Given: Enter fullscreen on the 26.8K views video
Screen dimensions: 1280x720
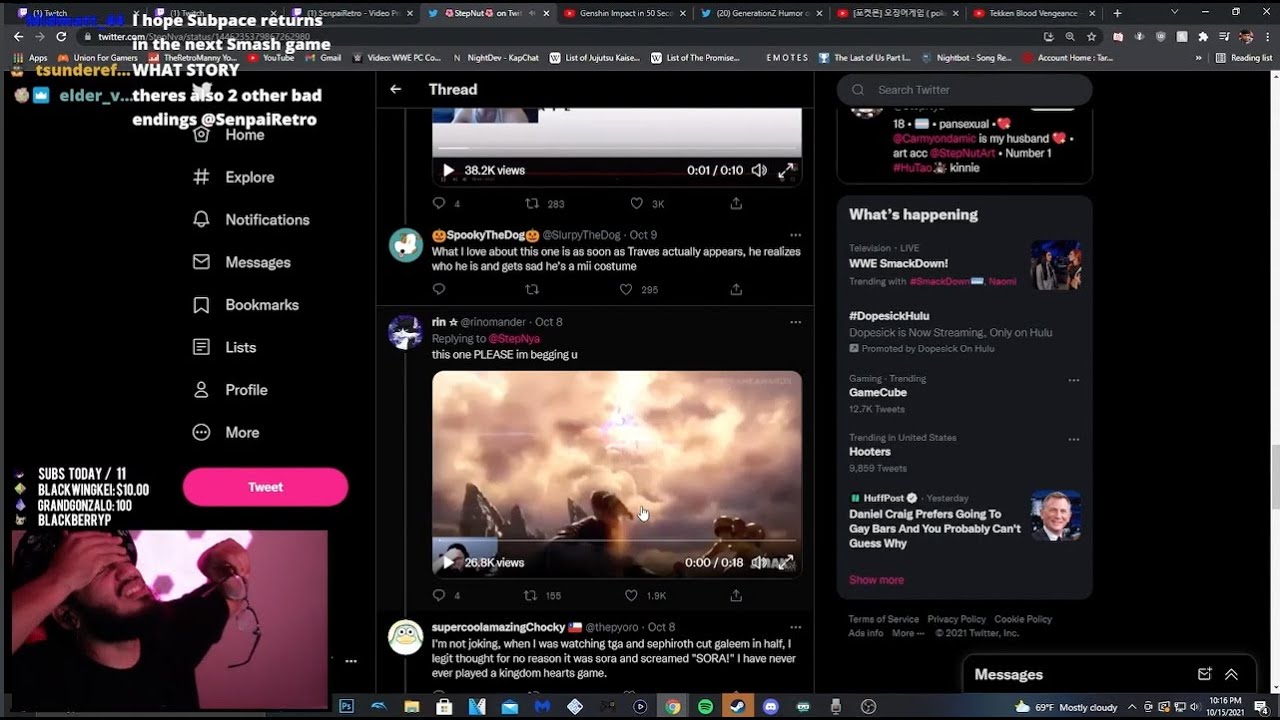Looking at the screenshot, I should [787, 562].
